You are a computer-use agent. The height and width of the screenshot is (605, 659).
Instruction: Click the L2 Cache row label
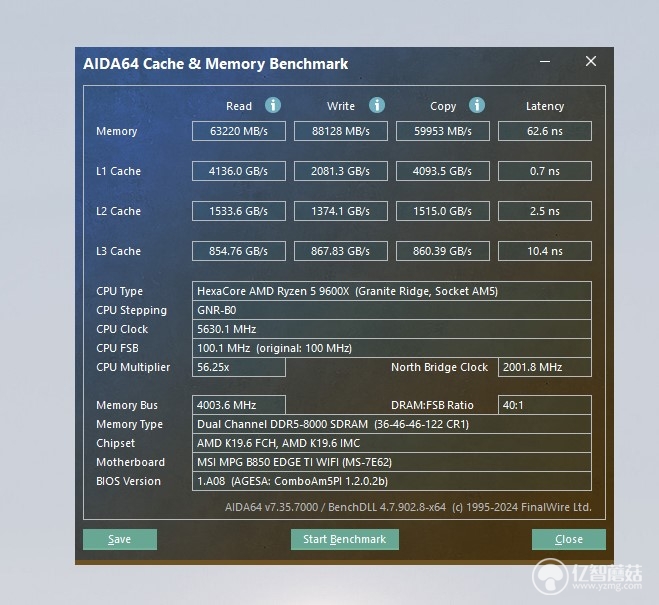pyautogui.click(x=119, y=211)
